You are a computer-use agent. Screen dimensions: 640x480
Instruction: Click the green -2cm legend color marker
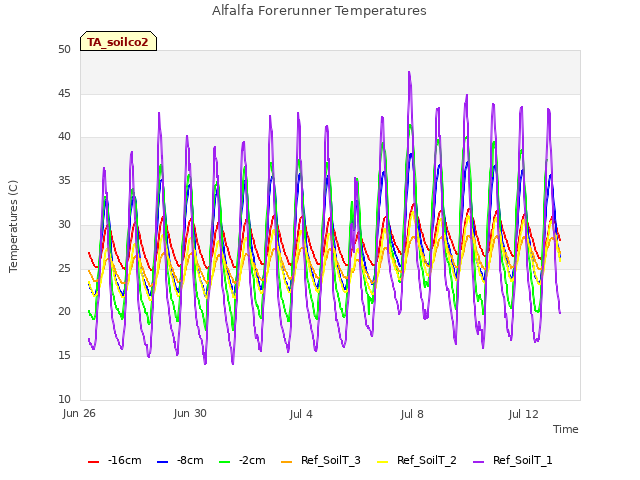click(224, 462)
